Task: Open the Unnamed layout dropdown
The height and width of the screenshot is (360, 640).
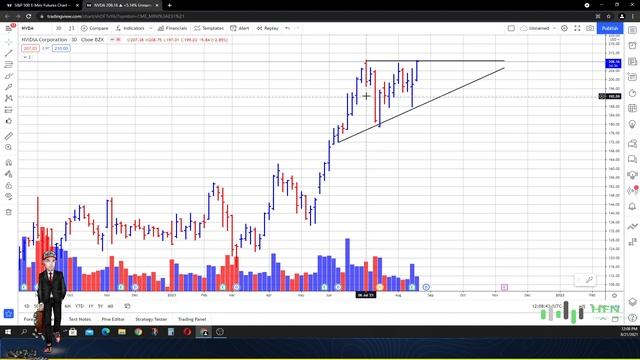Action: point(538,28)
